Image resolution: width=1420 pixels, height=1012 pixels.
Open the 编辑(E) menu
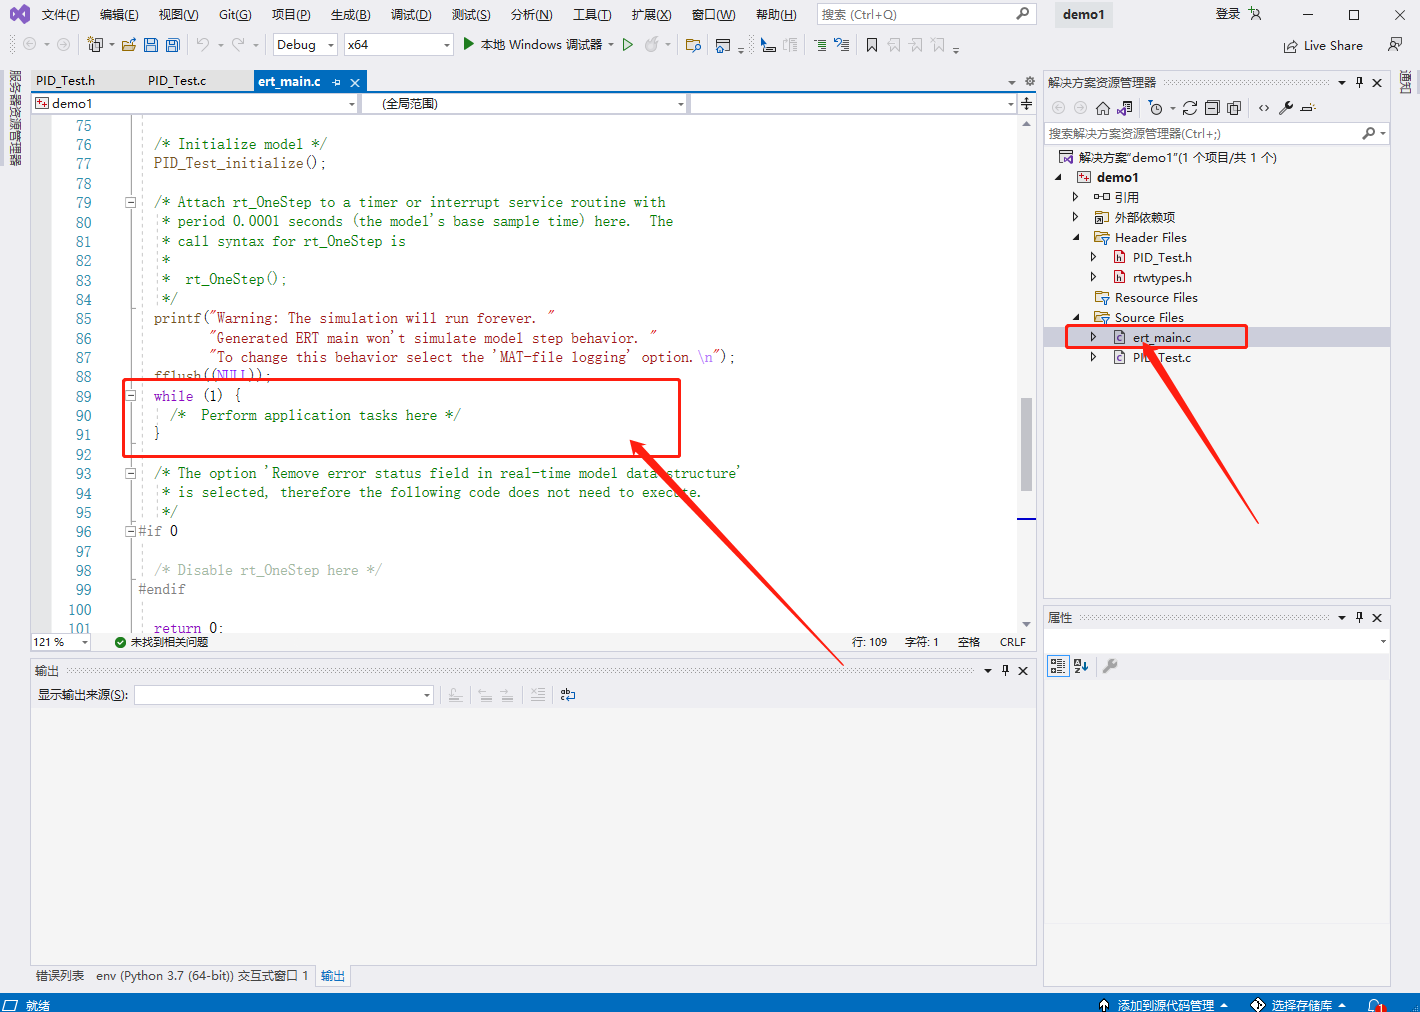119,15
